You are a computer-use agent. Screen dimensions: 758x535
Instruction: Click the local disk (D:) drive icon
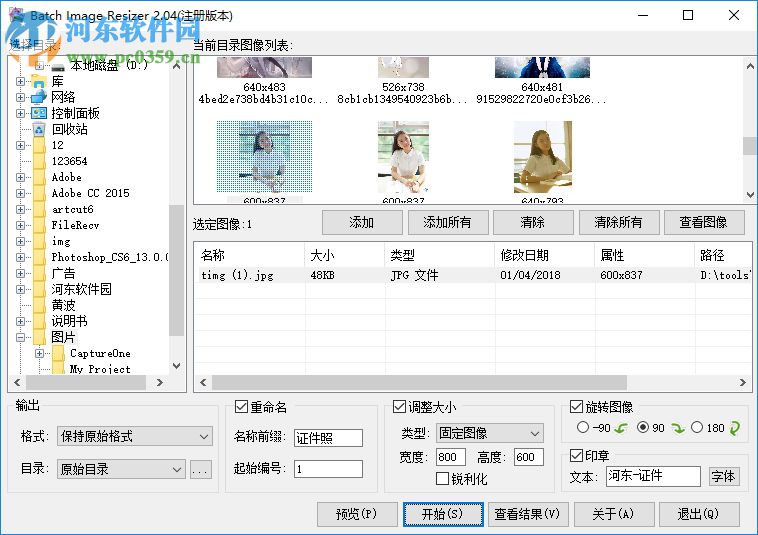pos(58,66)
